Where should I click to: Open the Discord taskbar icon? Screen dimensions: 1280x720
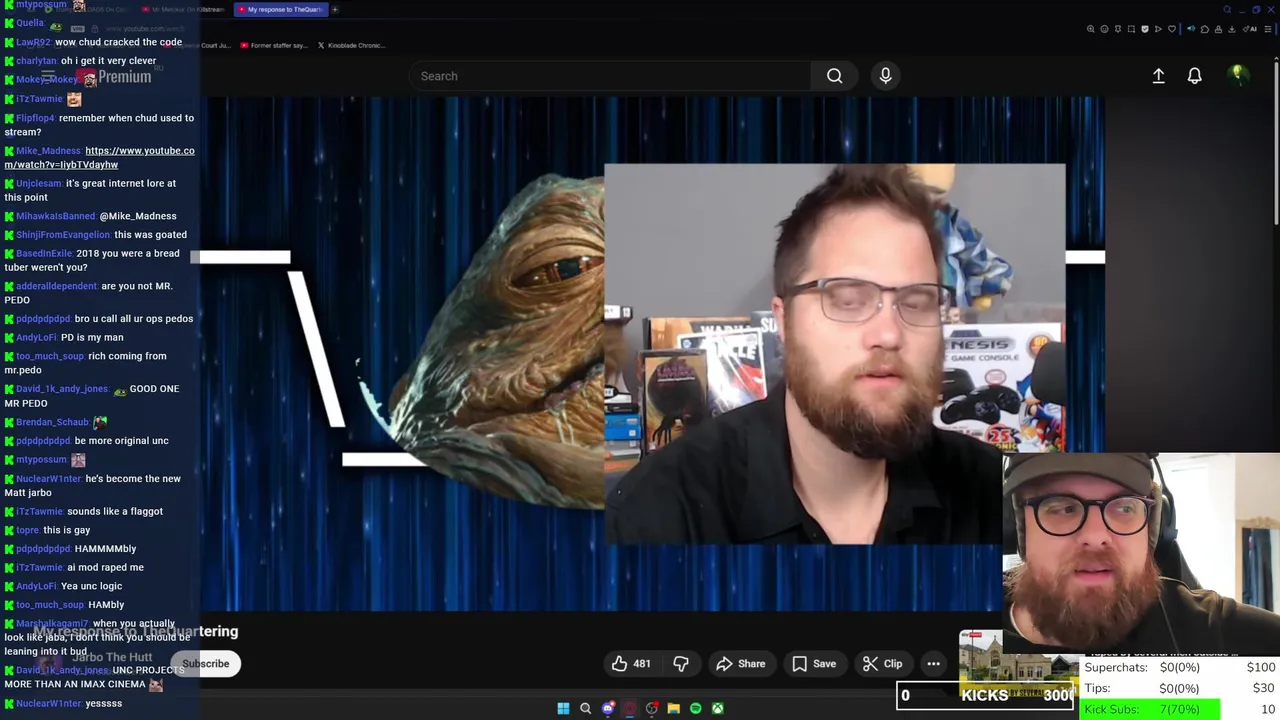click(x=608, y=708)
